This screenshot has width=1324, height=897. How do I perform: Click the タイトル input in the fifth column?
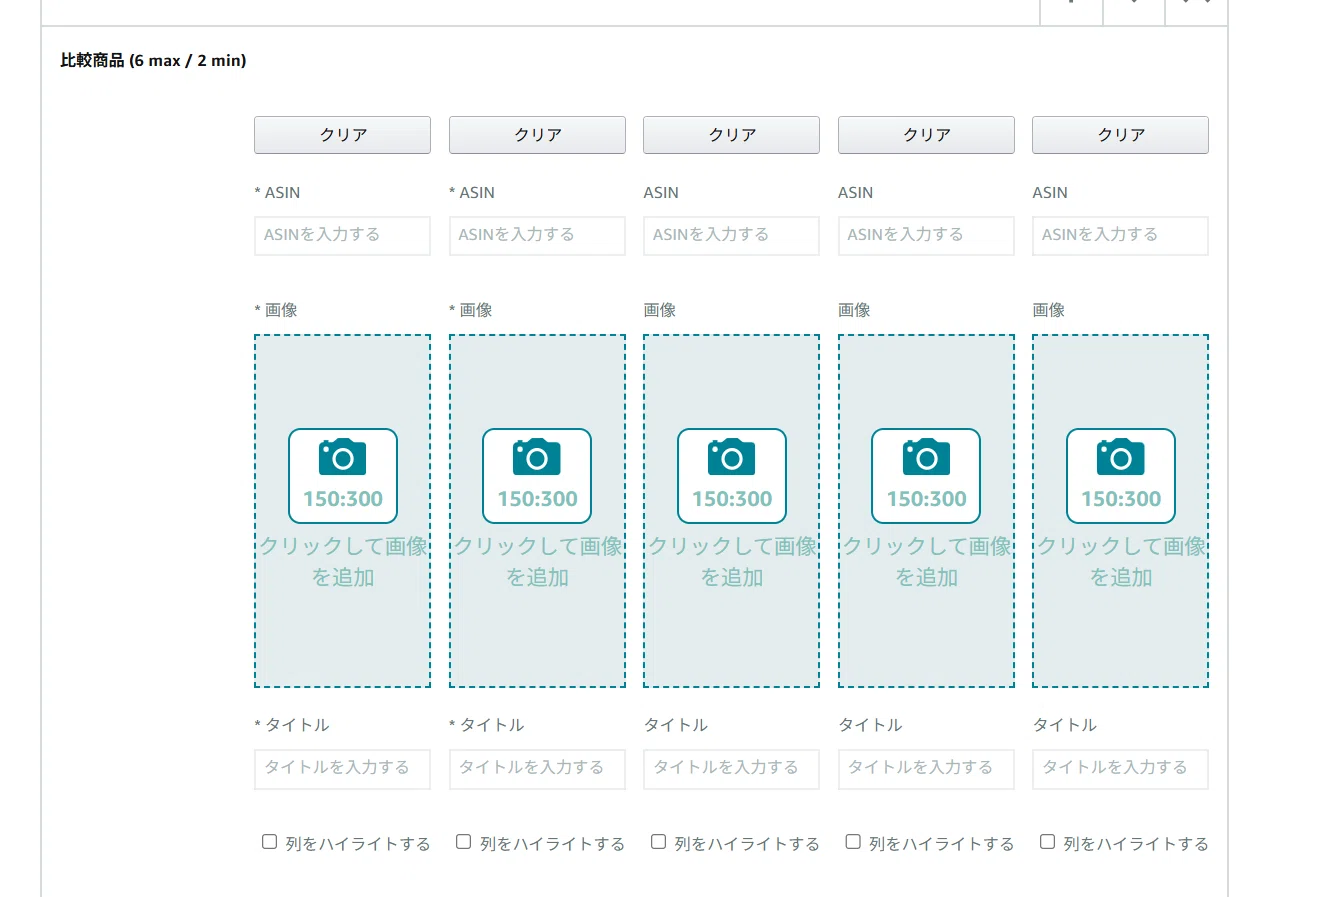click(1121, 769)
